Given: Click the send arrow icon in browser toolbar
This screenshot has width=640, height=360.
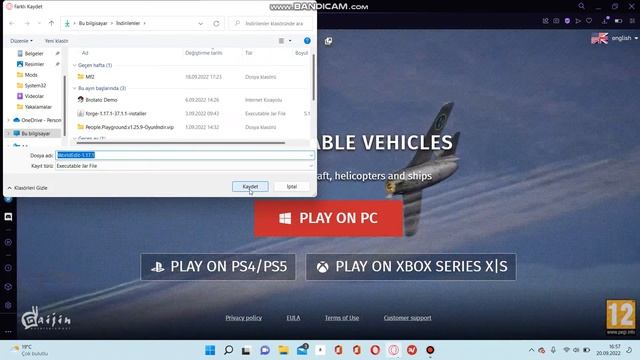Looking at the screenshot, I should tap(578, 20).
